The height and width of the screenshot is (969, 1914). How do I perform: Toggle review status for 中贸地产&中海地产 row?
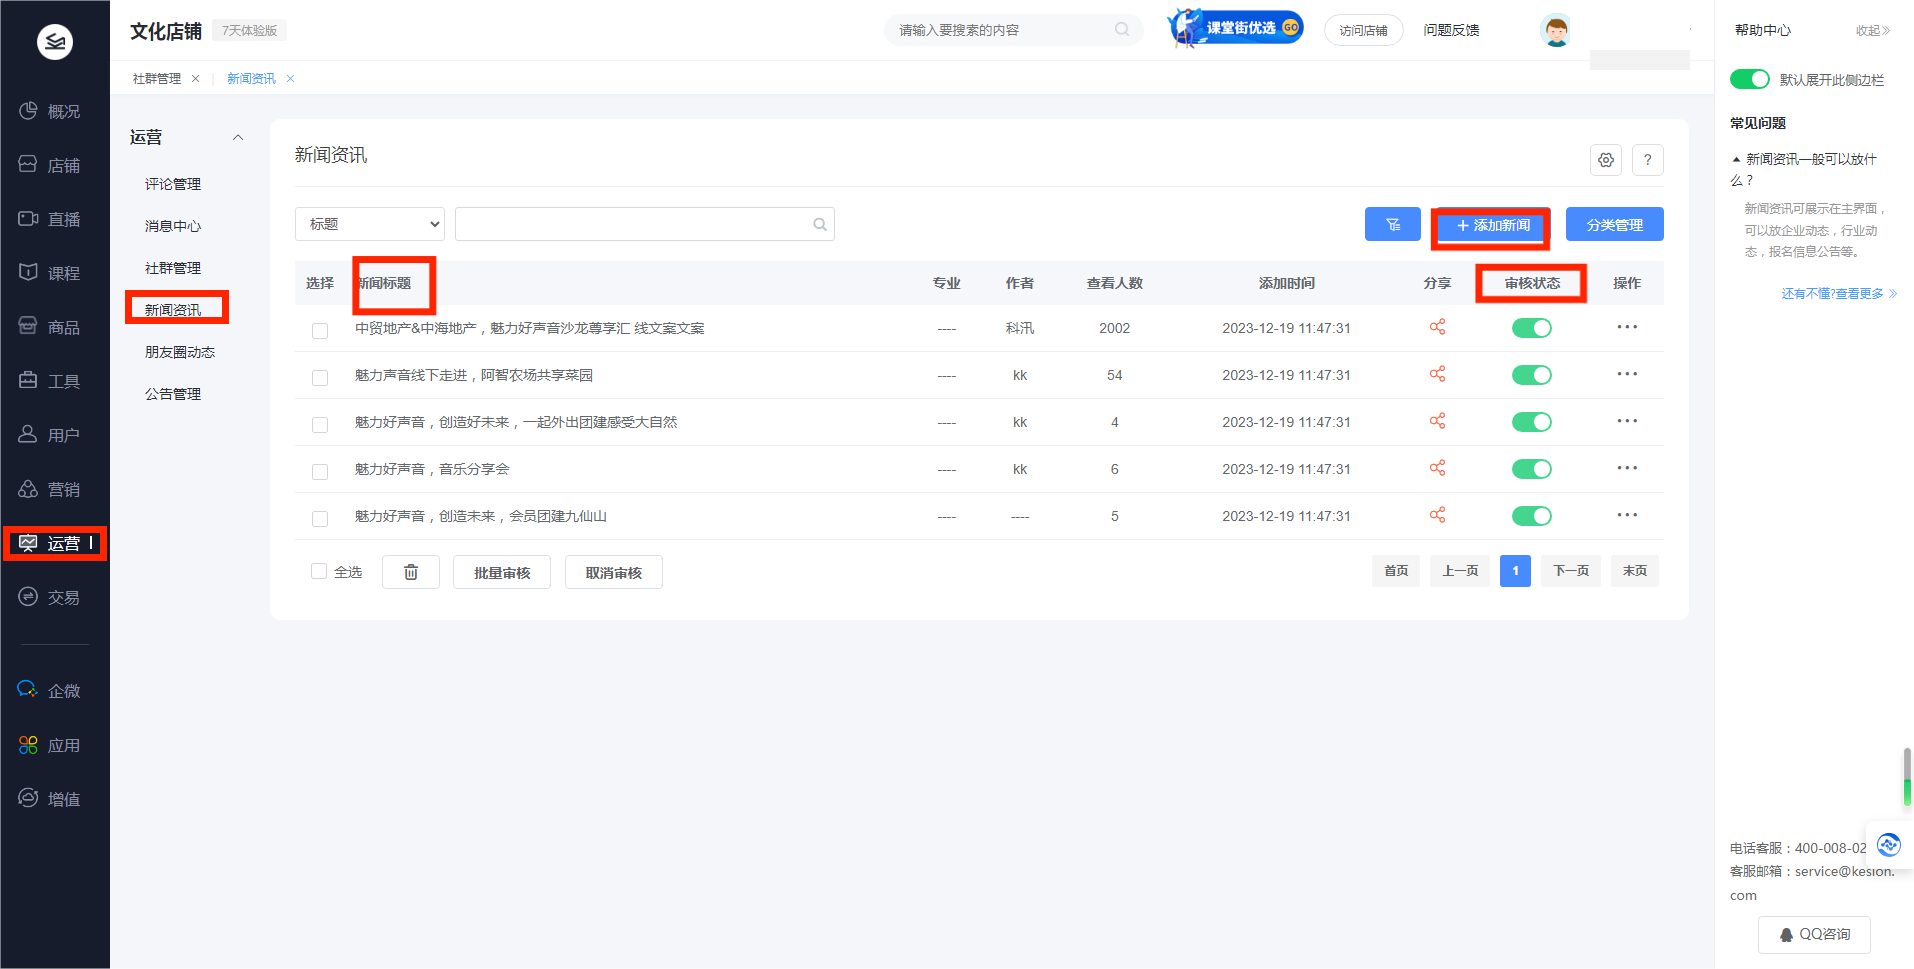1531,328
